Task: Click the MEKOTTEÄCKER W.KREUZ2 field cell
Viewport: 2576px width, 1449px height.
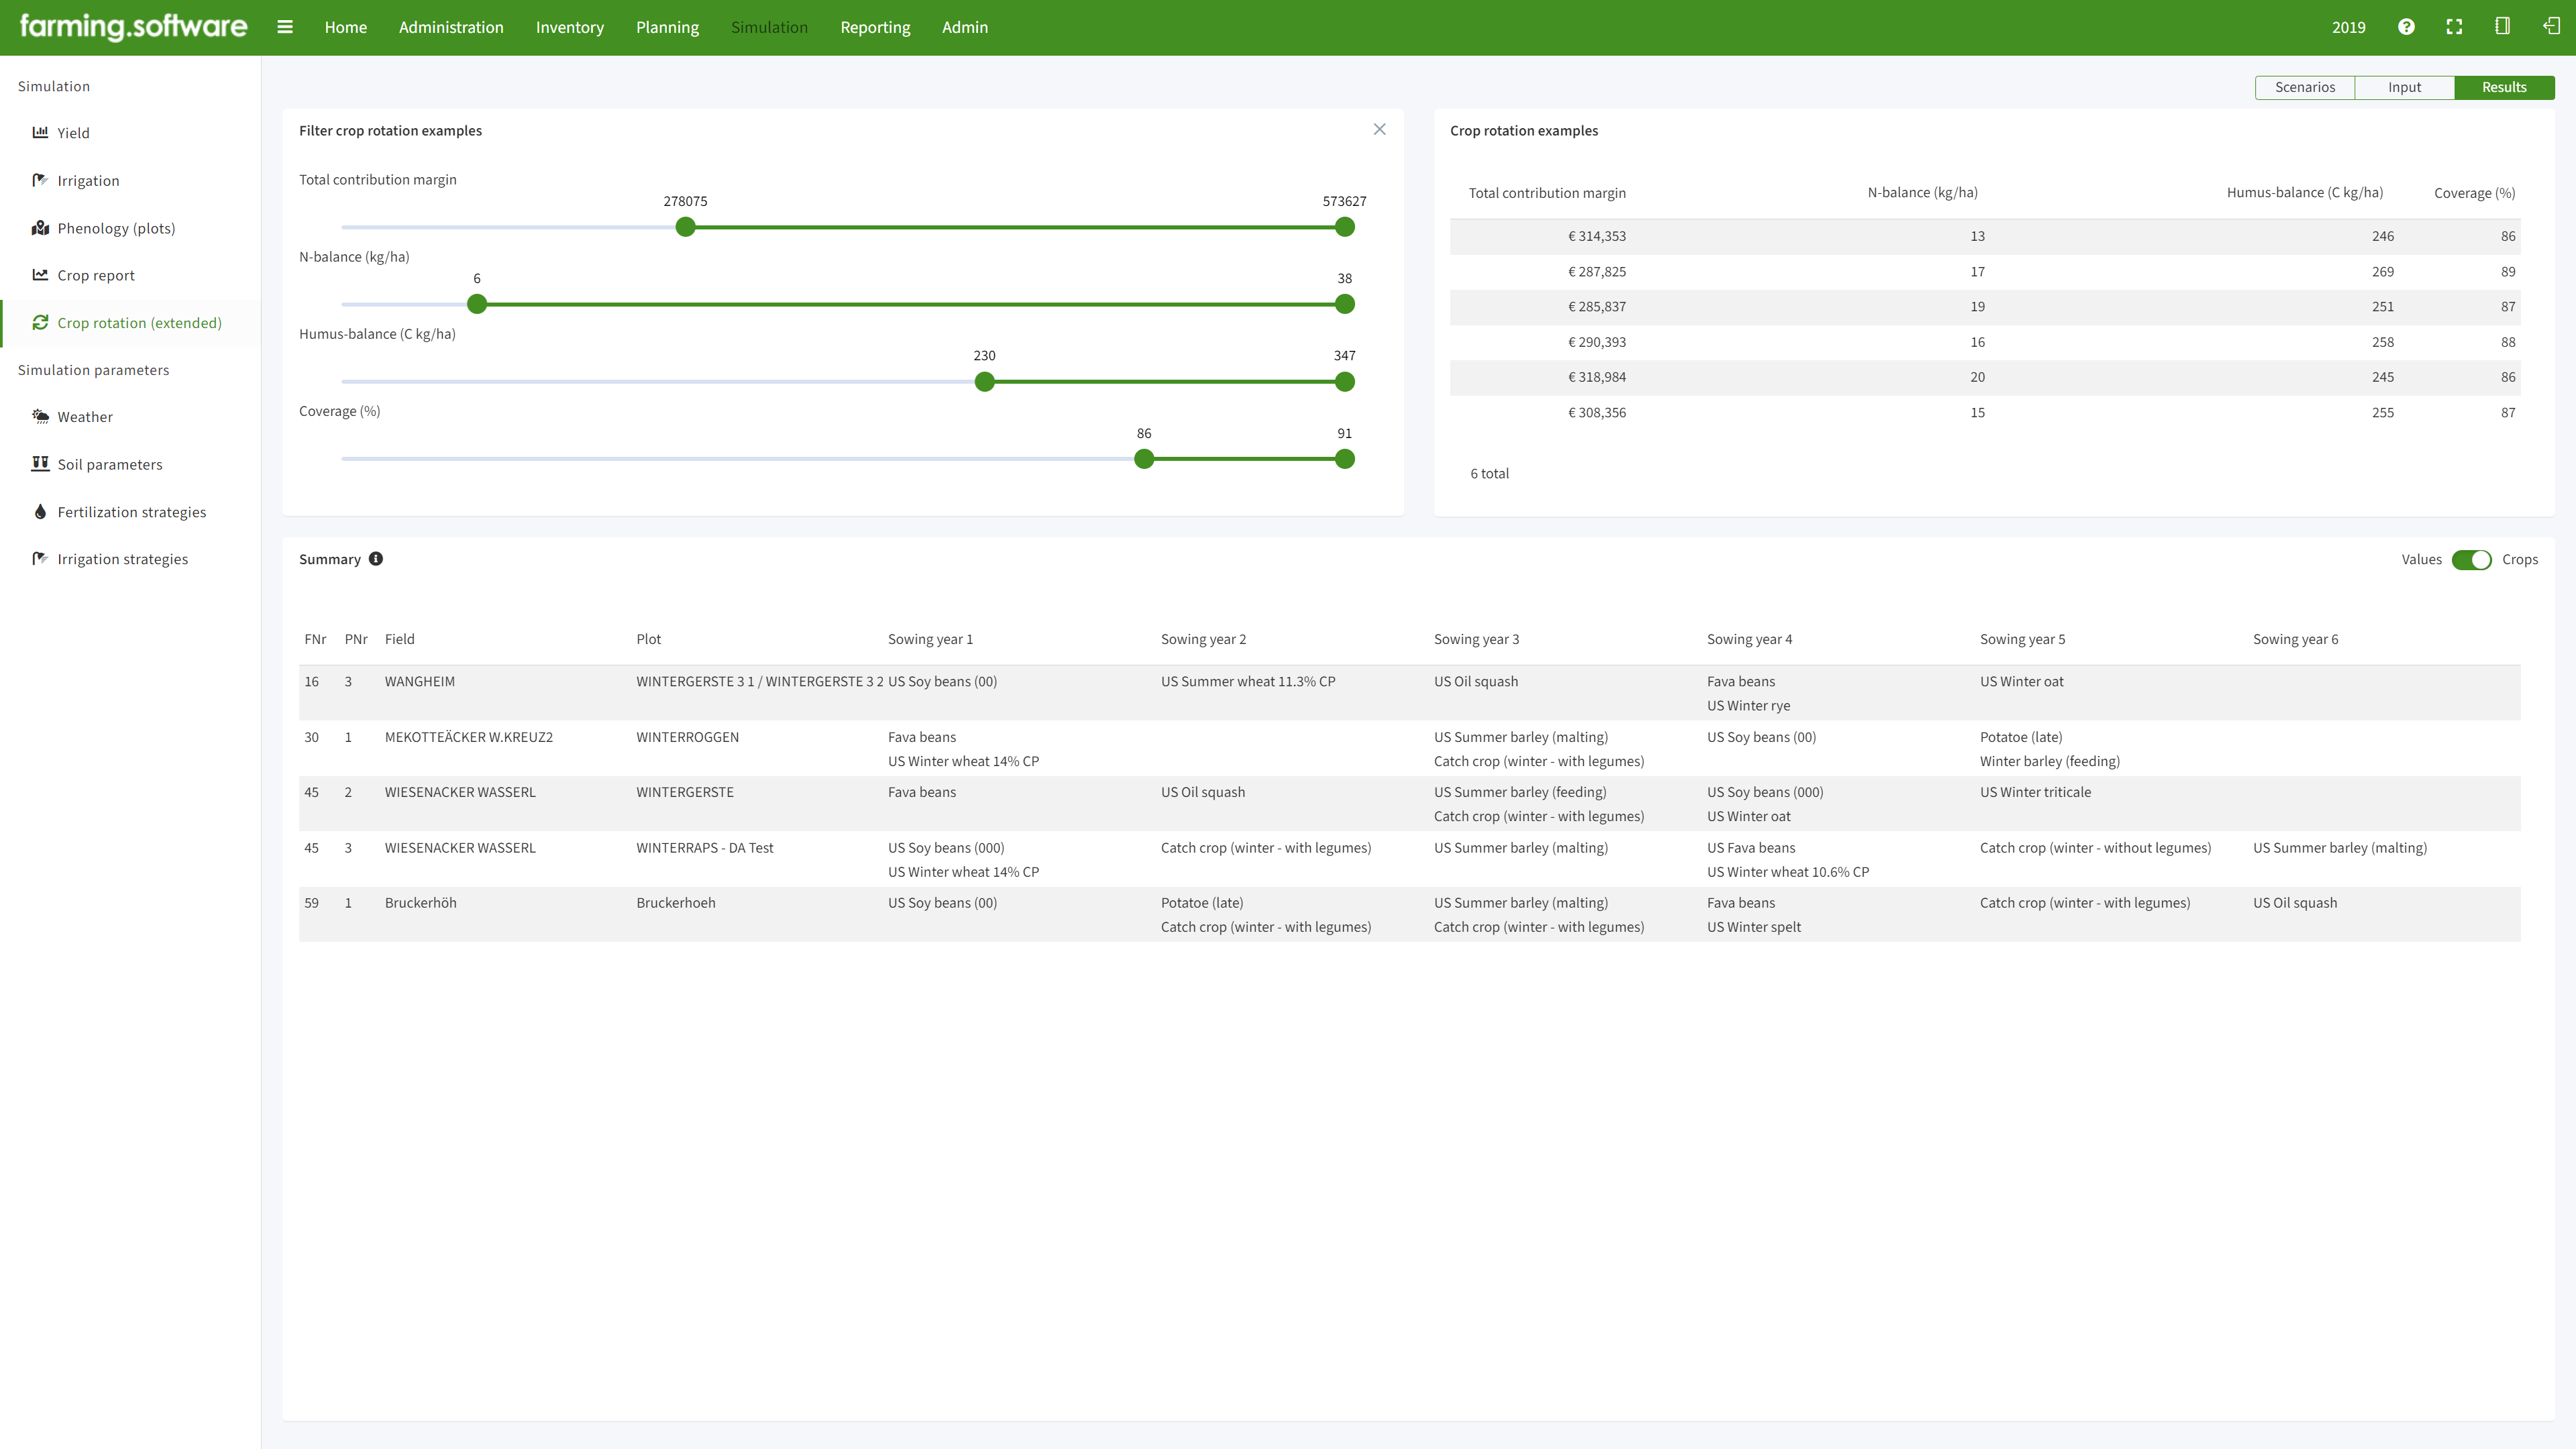Action: 469,737
